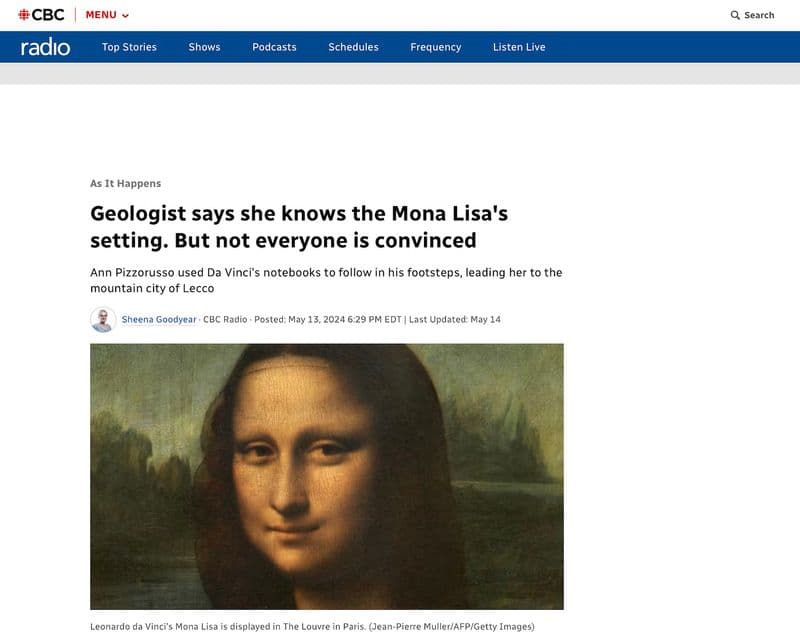Click the Mona Lisa painting image
800x642 pixels.
327,476
